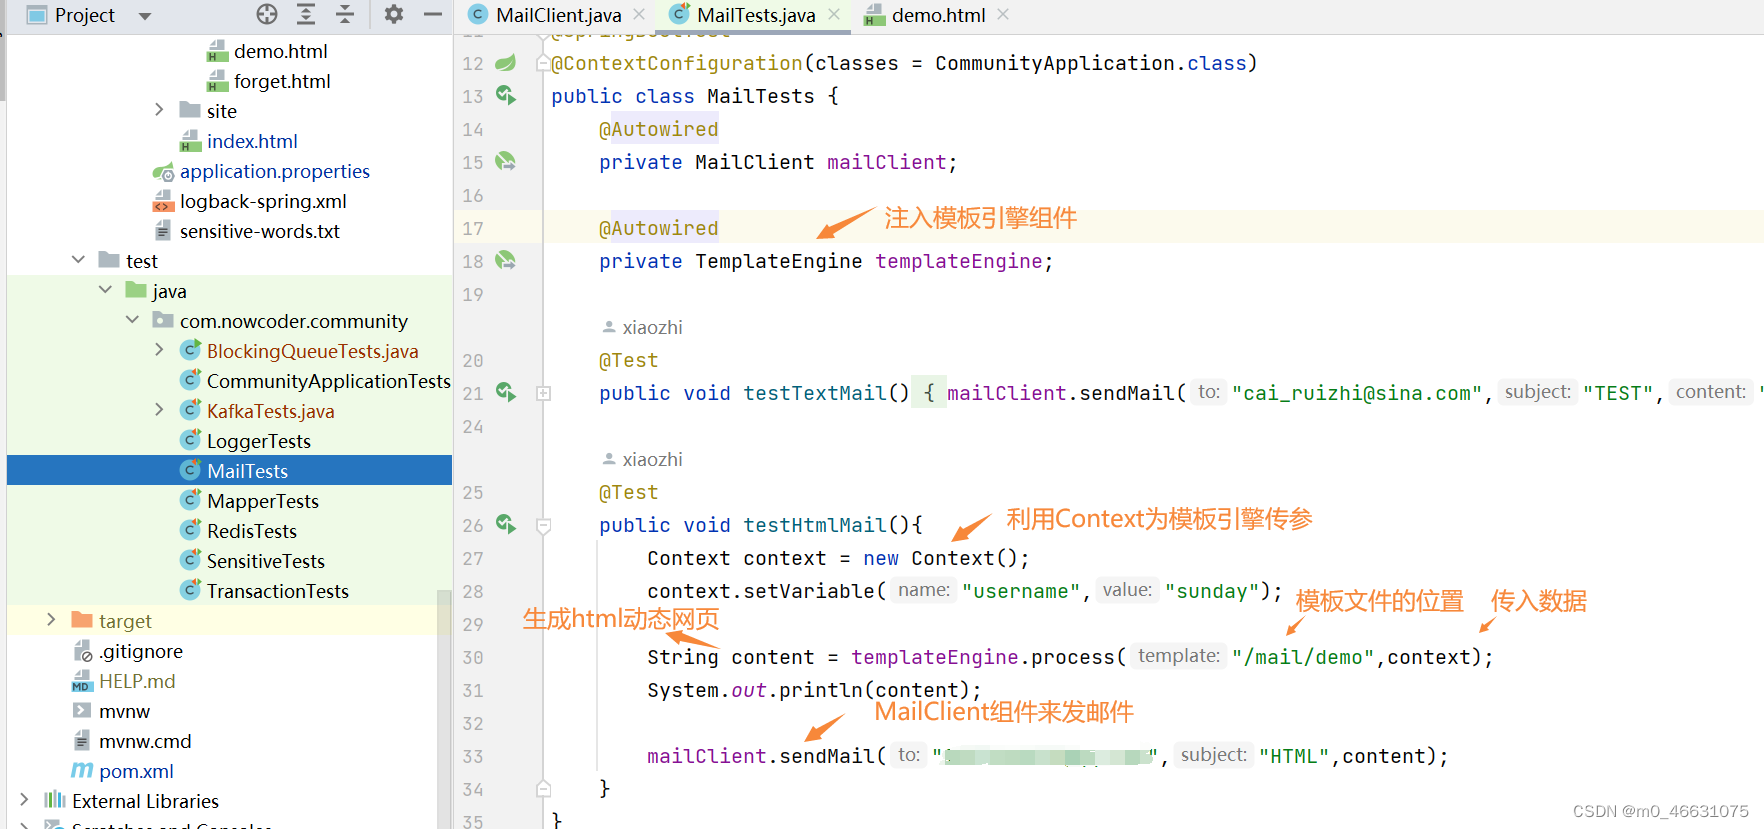Open .gitignore file
Image resolution: width=1764 pixels, height=829 pixels.
click(141, 651)
